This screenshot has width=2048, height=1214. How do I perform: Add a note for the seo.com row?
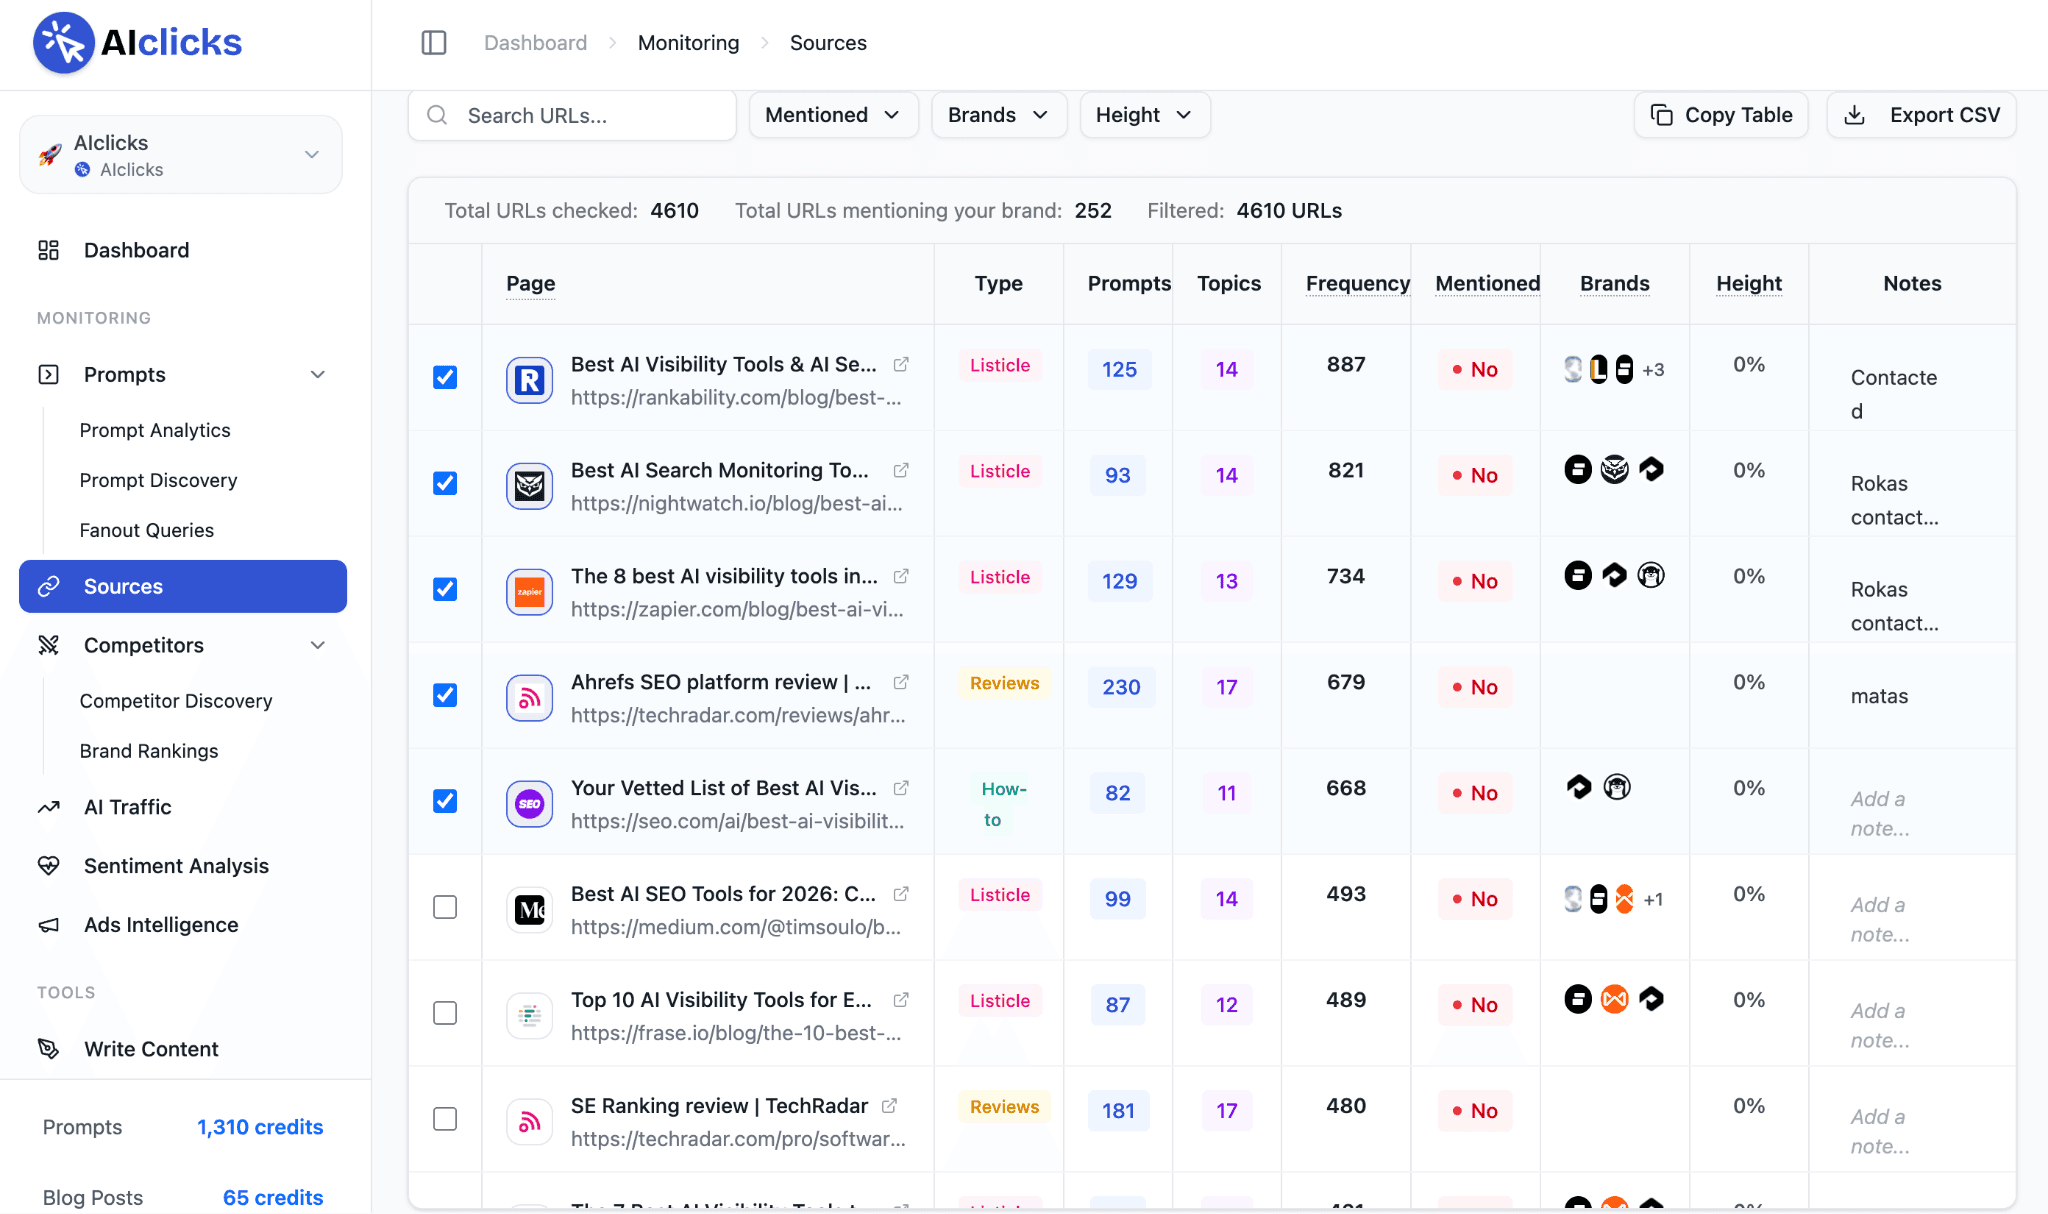point(1880,813)
